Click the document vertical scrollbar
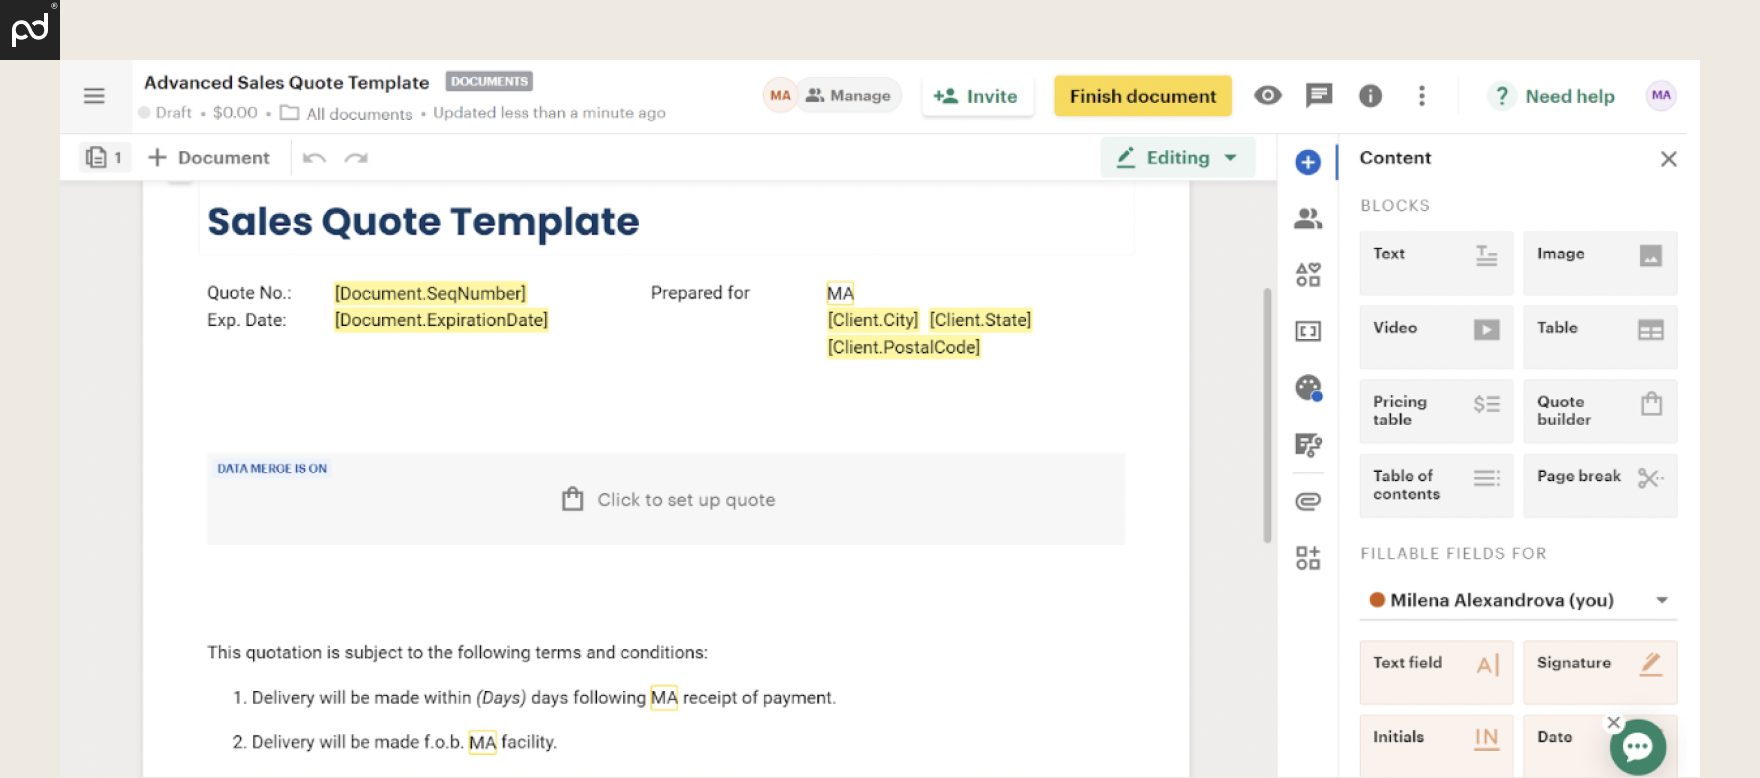The image size is (1760, 778). click(x=1267, y=415)
